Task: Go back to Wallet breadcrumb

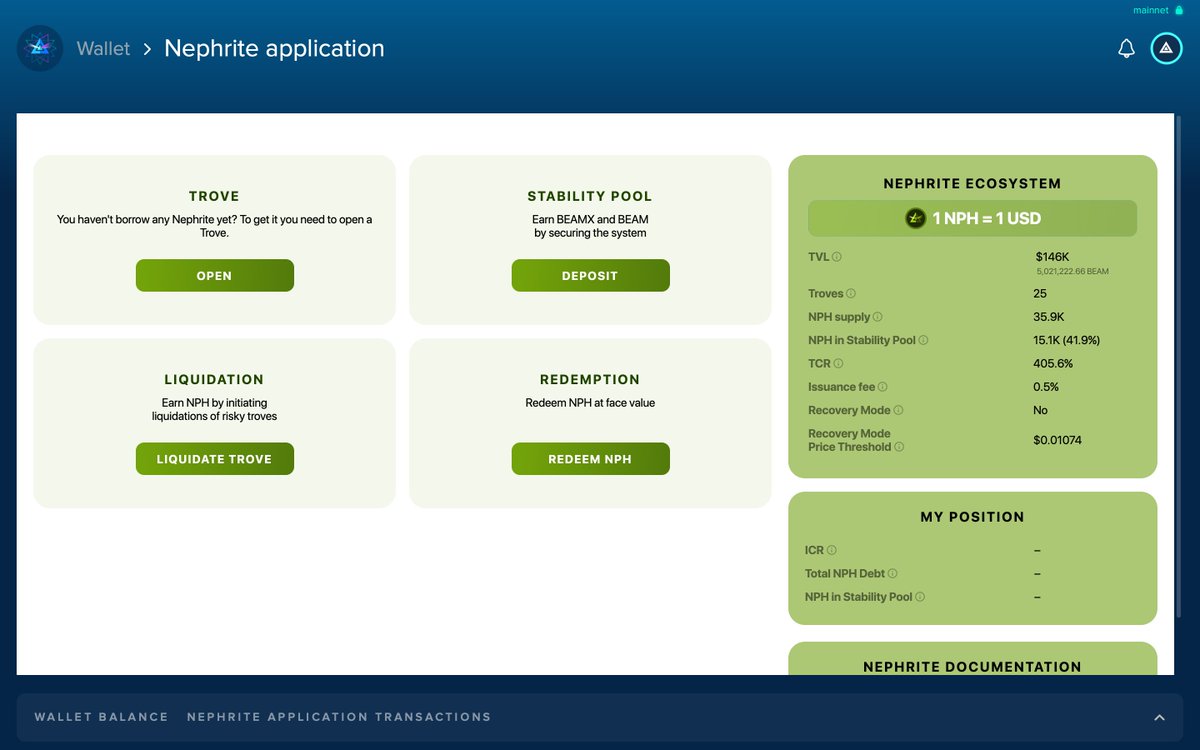Action: tap(103, 48)
